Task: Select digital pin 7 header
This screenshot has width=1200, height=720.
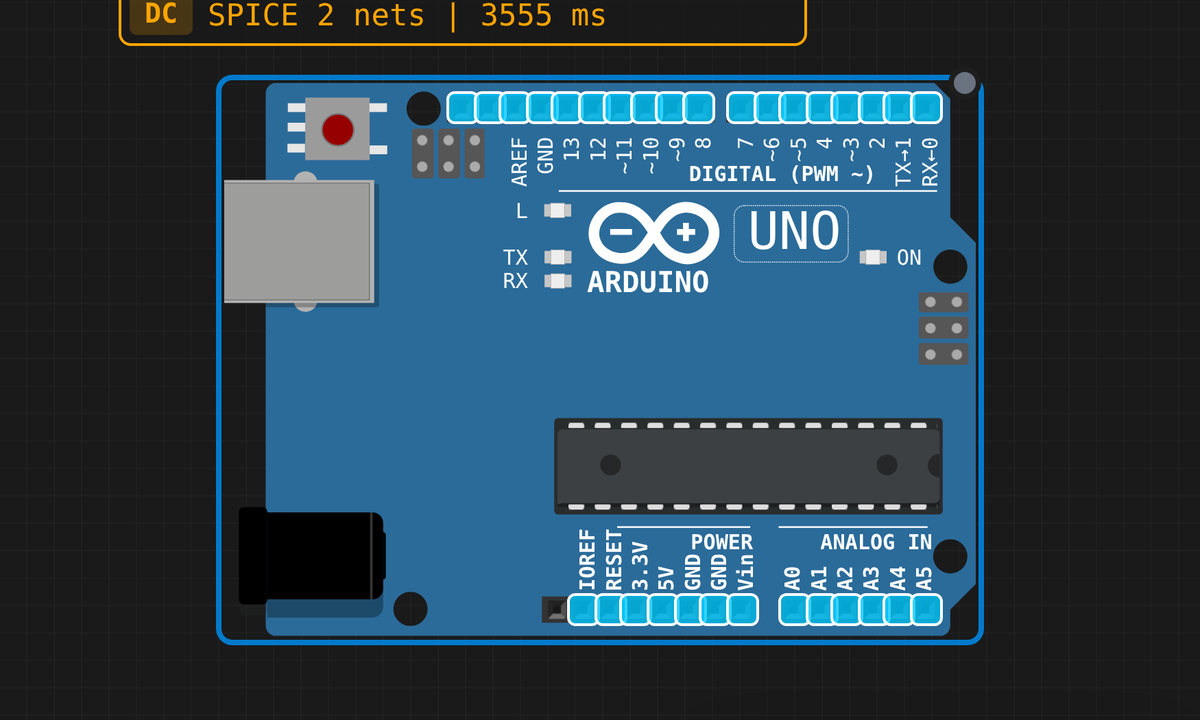Action: click(x=742, y=107)
